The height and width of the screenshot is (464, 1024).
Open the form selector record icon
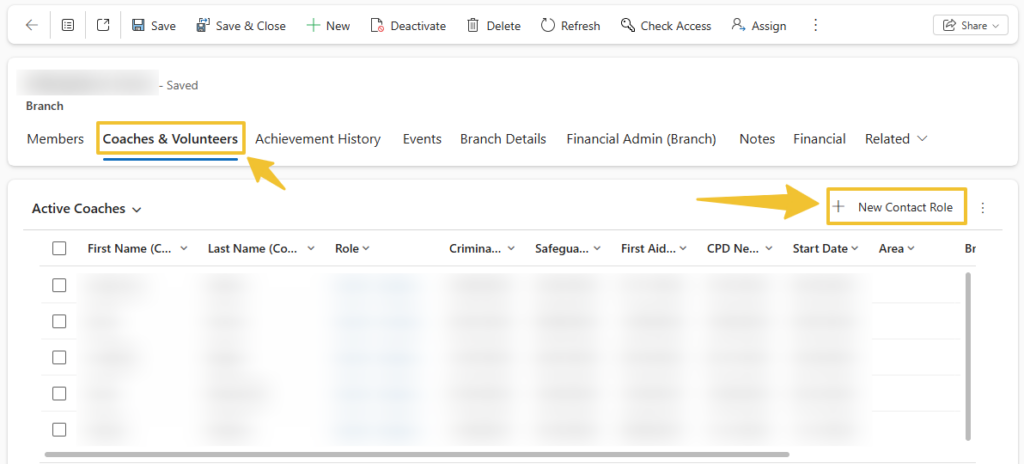tap(68, 26)
